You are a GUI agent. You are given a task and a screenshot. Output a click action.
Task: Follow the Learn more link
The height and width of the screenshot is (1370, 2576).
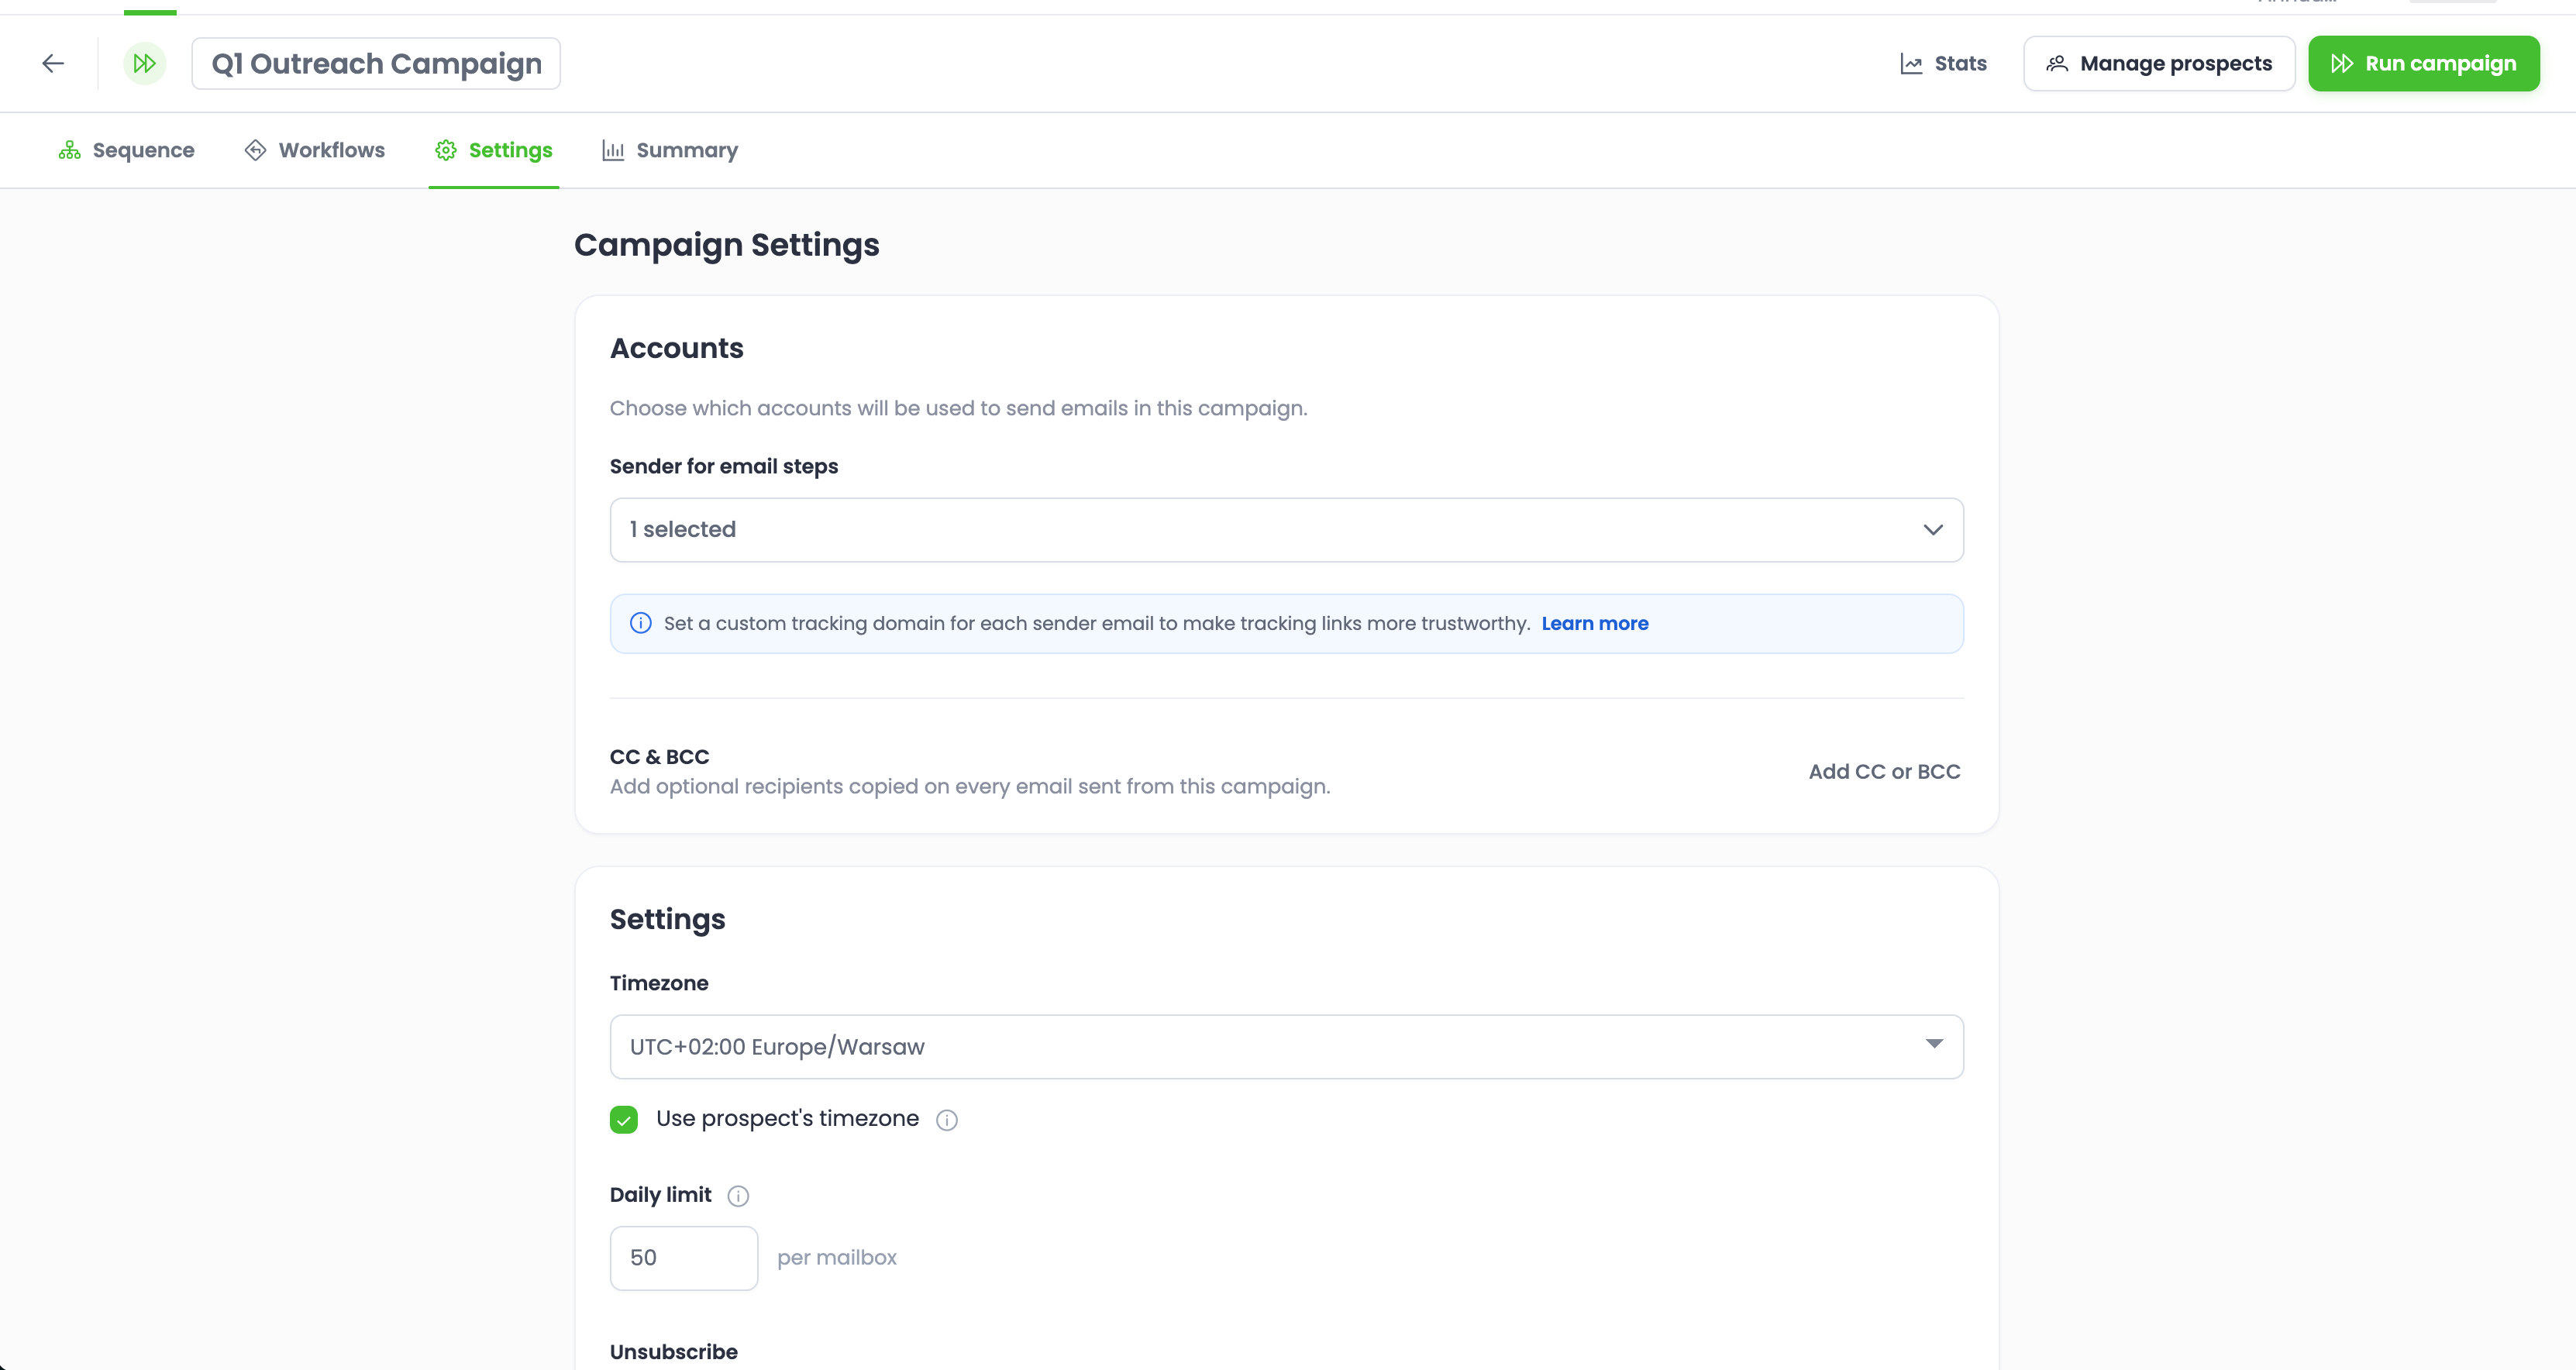pos(1595,624)
